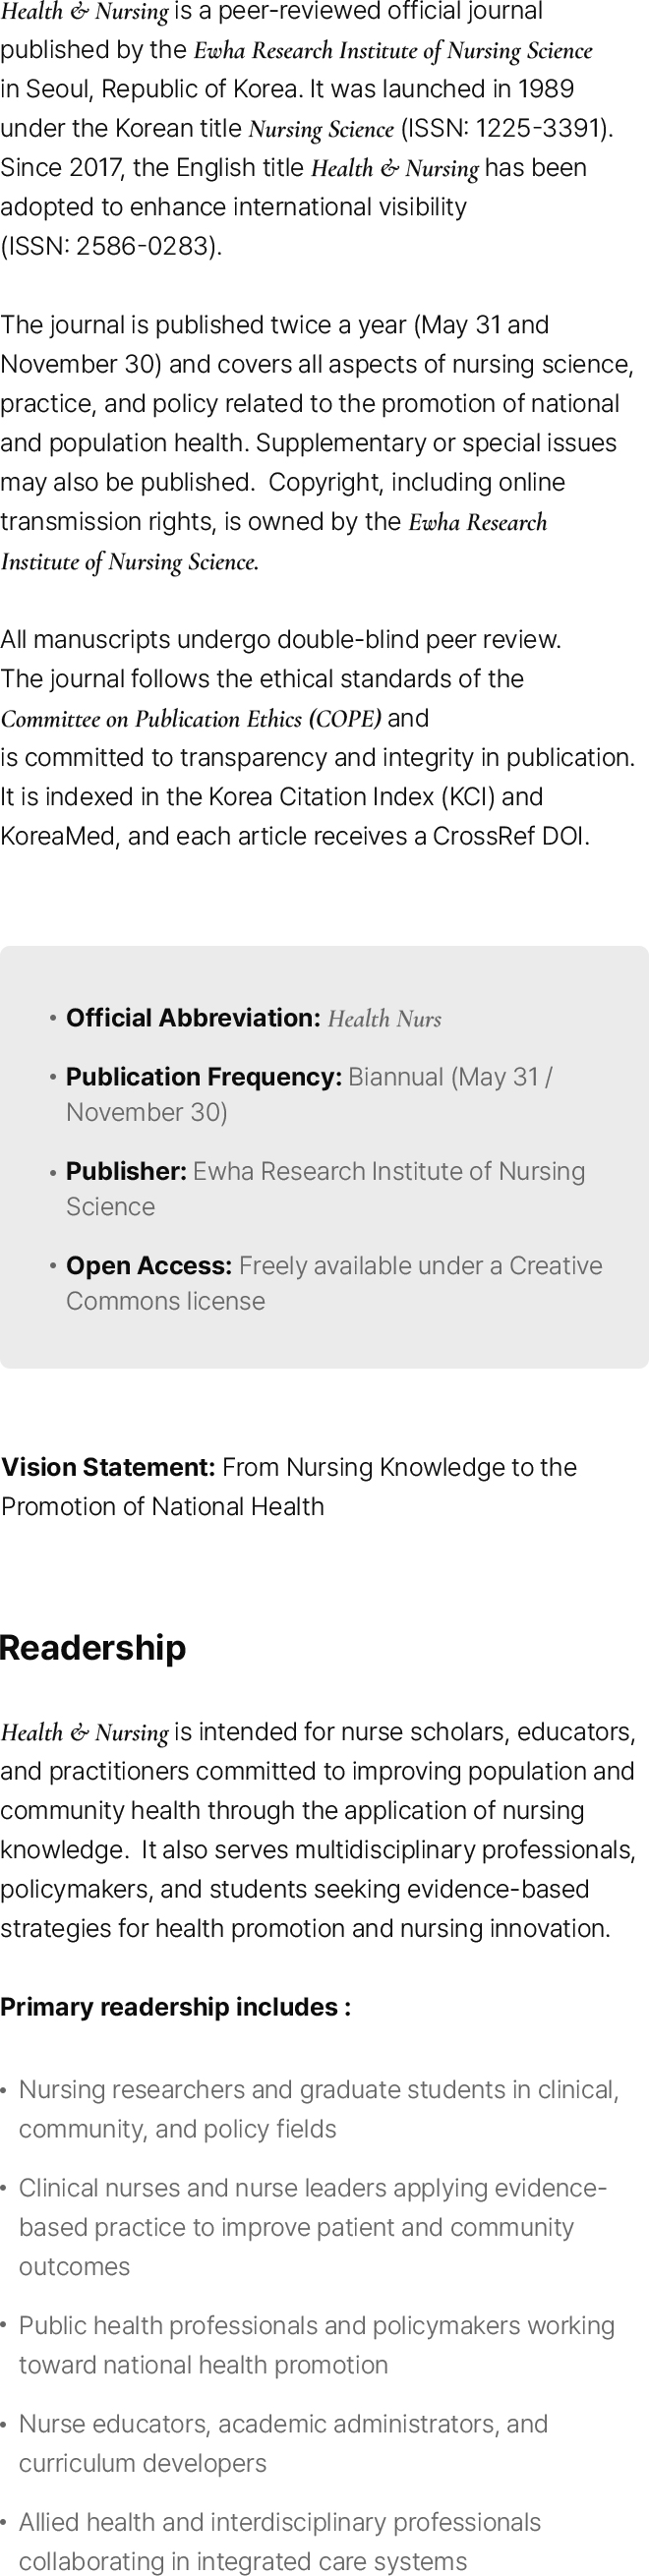Click the italic 'Health Nurs' abbreviation
The height and width of the screenshot is (2576, 649).
coord(385,1019)
